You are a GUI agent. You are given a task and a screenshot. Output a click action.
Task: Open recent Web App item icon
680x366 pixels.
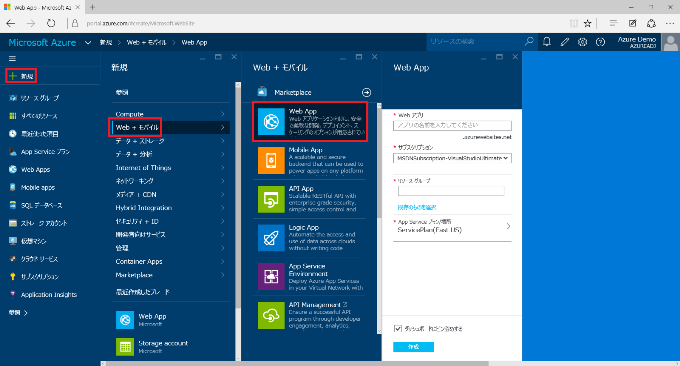coord(125,320)
